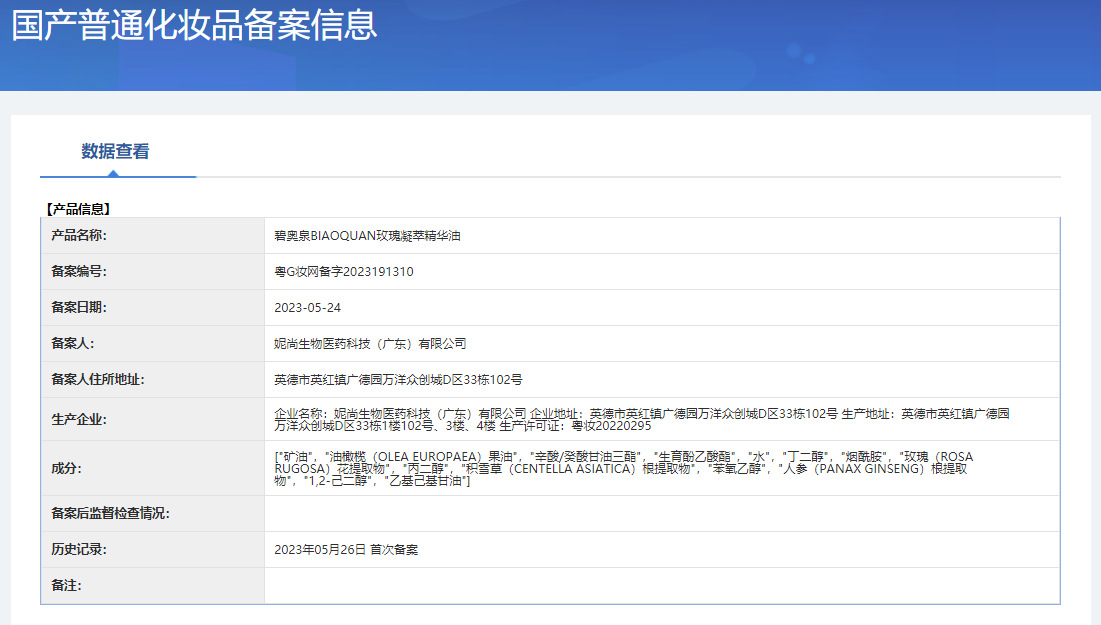Viewport: 1101px width, 625px height.
Task: Click the ingredients list starting with 矿油
Action: [x=624, y=468]
